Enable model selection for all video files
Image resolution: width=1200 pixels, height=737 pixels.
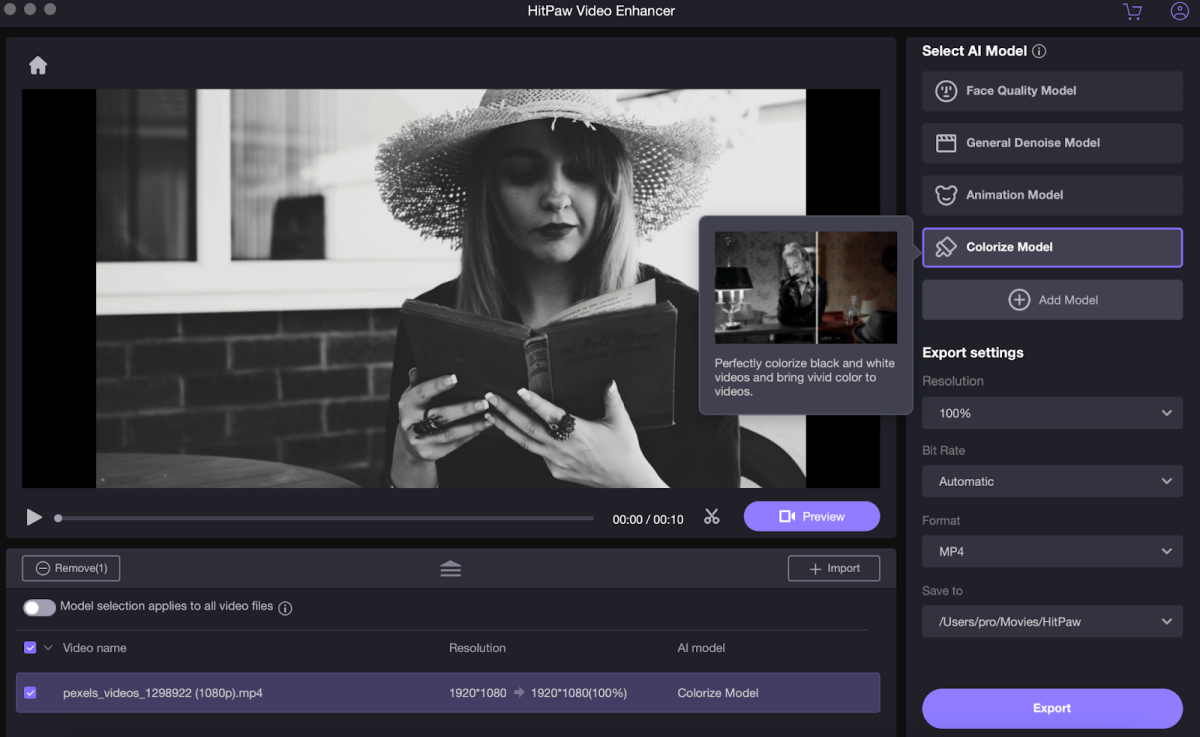[39, 607]
